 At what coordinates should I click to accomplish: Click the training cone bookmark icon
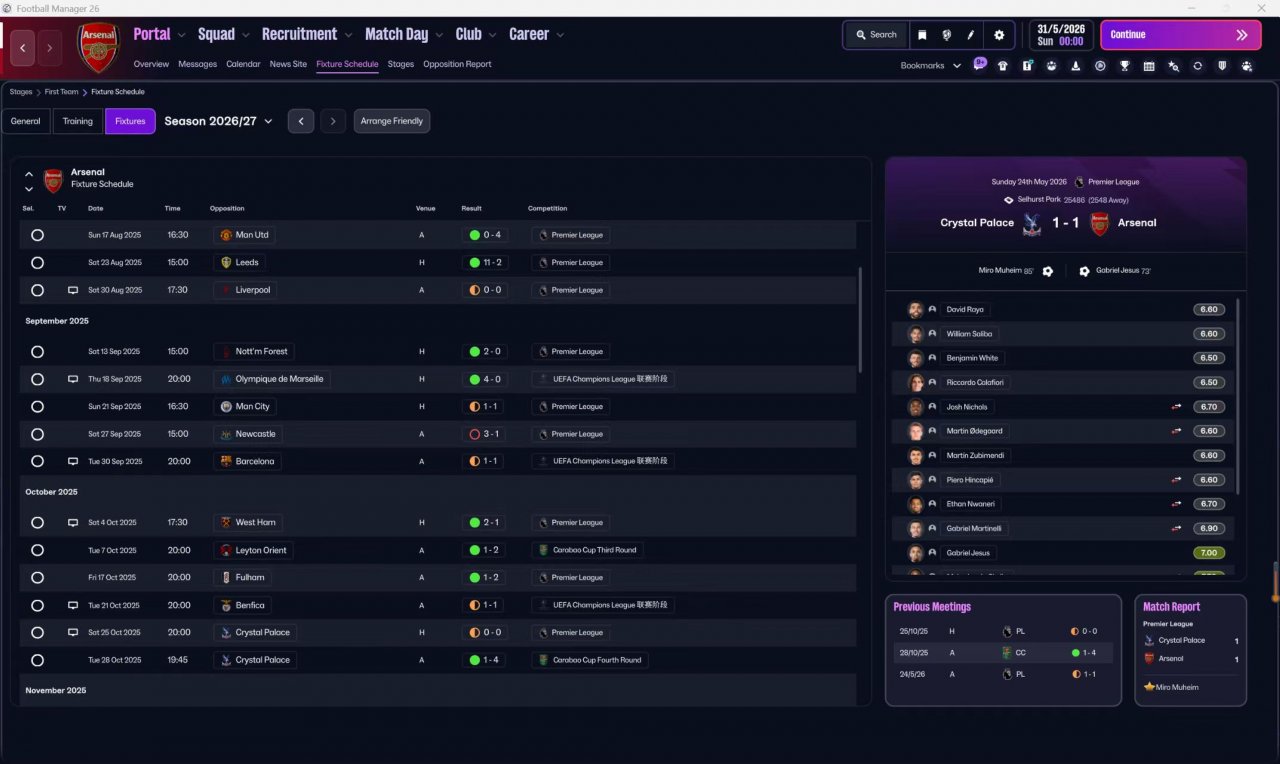tap(1076, 66)
